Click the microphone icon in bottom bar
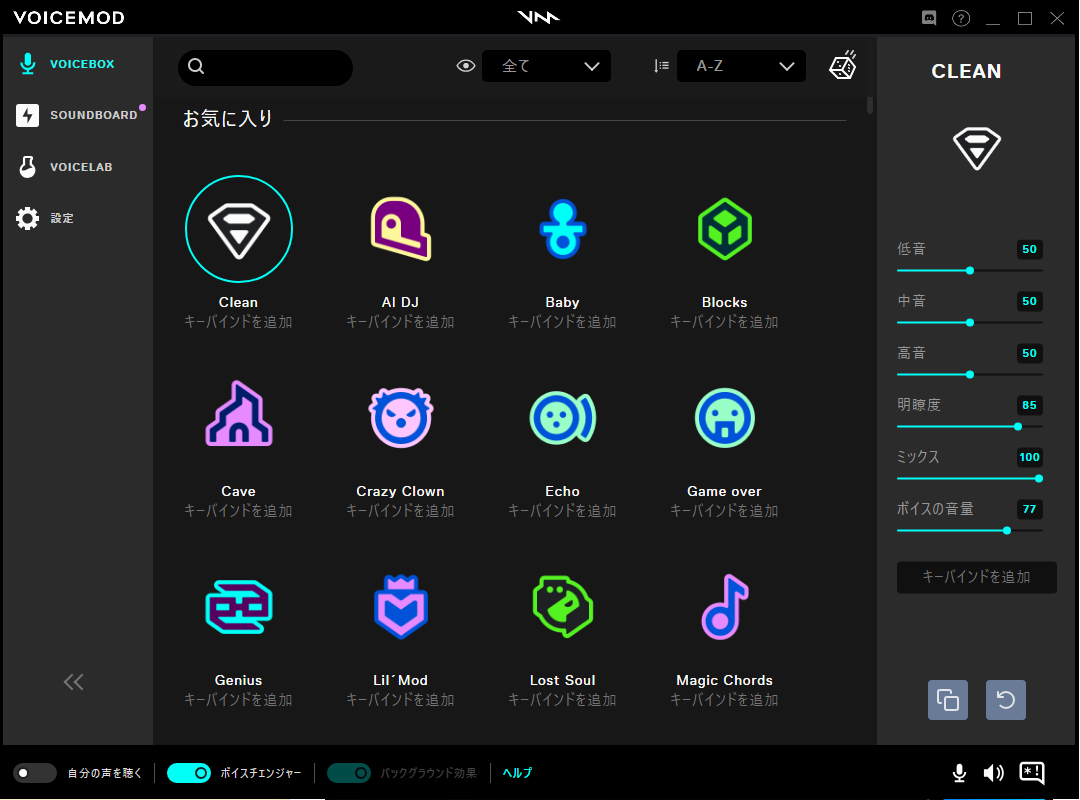The width and height of the screenshot is (1080, 800). click(x=959, y=773)
